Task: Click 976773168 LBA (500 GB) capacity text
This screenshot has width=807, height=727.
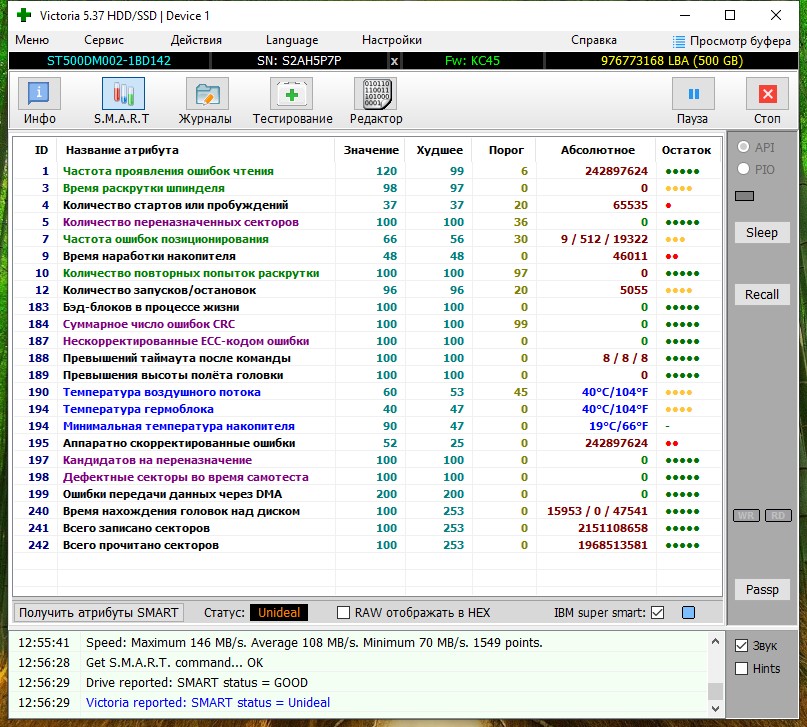Action: pos(672,61)
